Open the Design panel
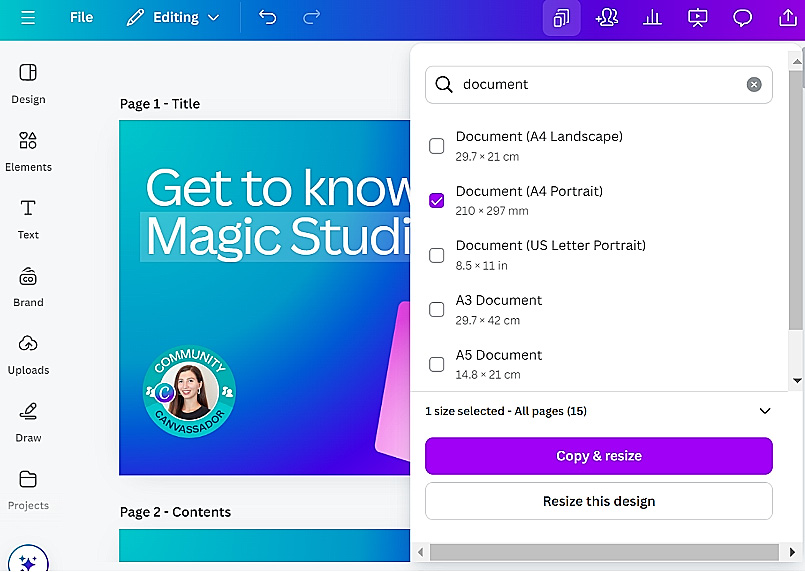Image resolution: width=805 pixels, height=572 pixels. (28, 84)
